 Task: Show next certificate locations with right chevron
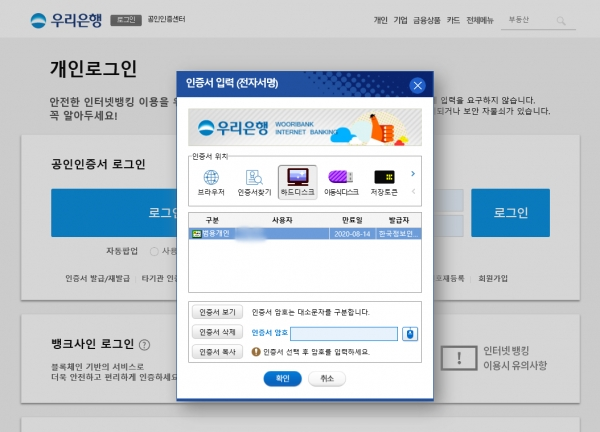point(413,174)
